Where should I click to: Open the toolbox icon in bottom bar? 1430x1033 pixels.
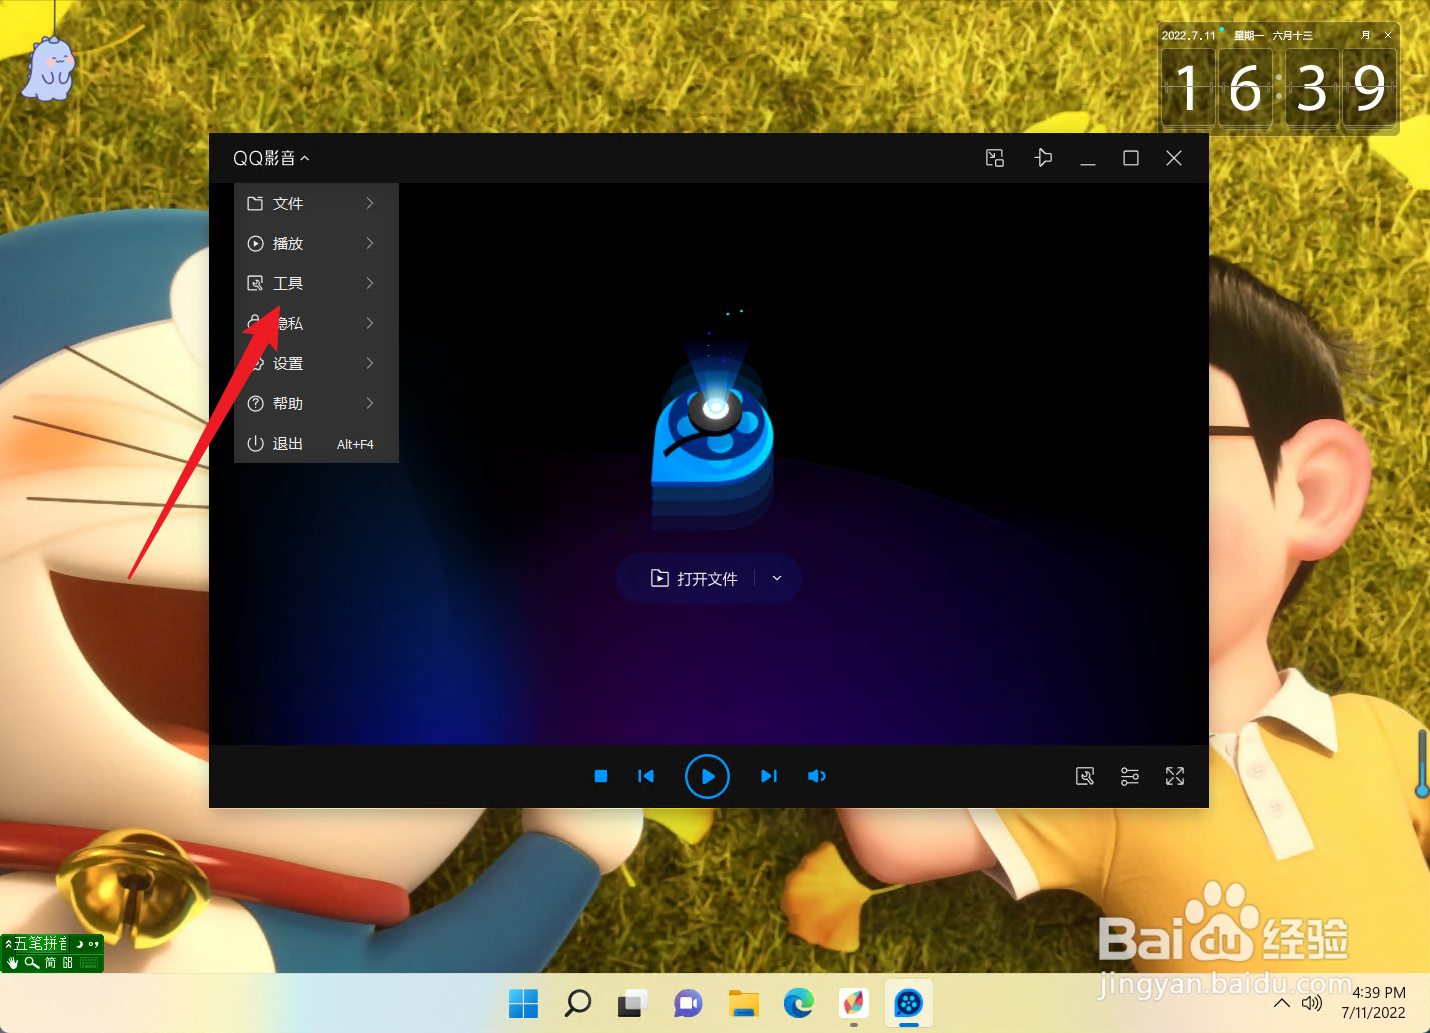click(x=1085, y=776)
